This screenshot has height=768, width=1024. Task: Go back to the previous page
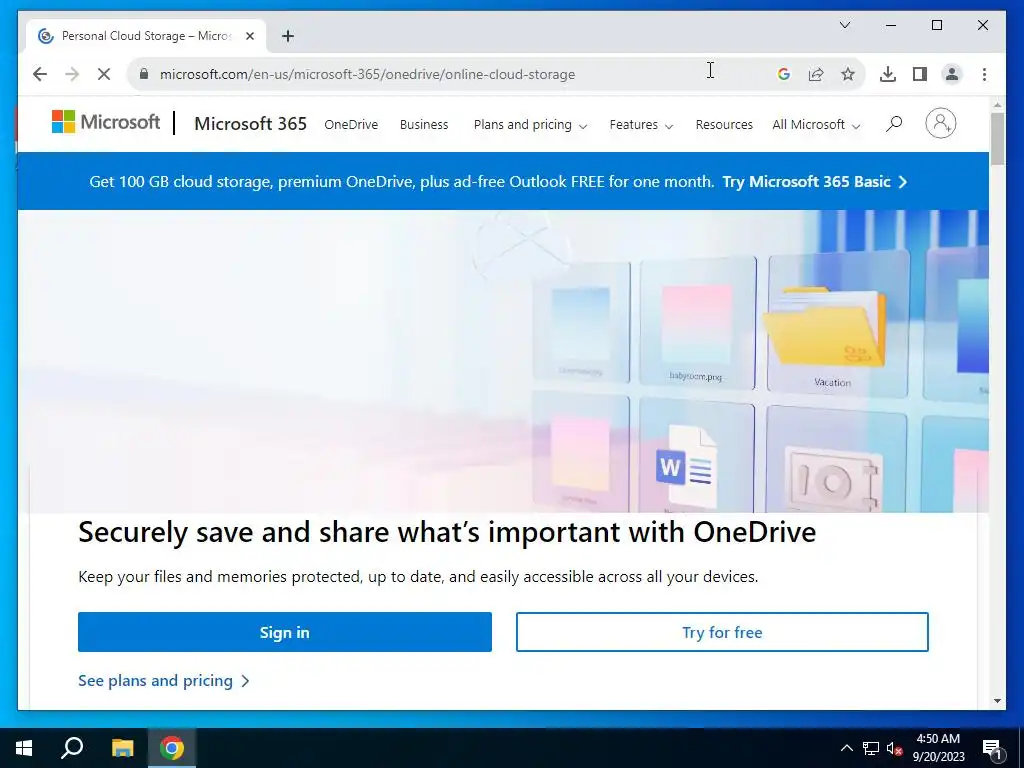point(40,74)
